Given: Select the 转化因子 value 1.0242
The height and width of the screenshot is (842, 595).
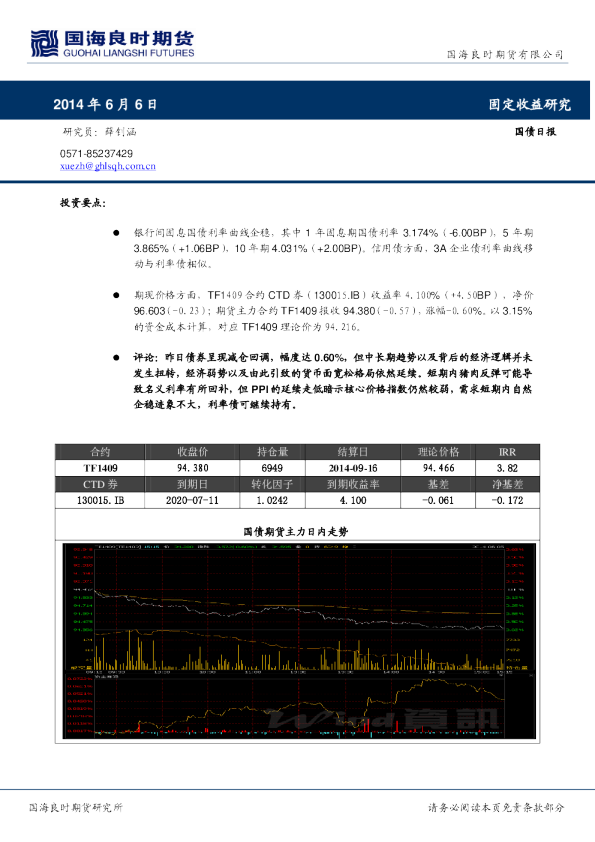Looking at the screenshot, I should pyautogui.click(x=272, y=500).
